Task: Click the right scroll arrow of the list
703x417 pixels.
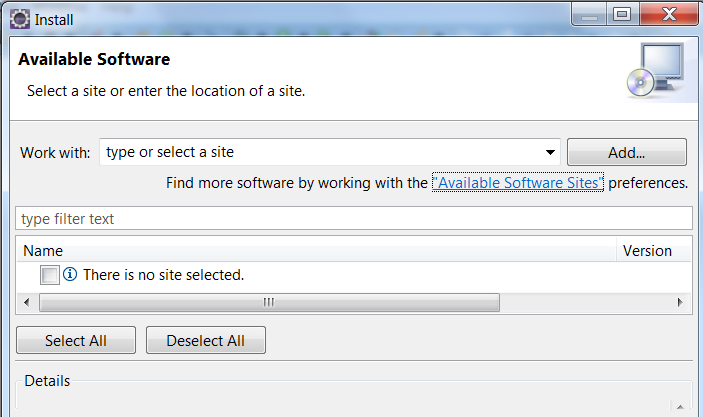Action: (680, 302)
